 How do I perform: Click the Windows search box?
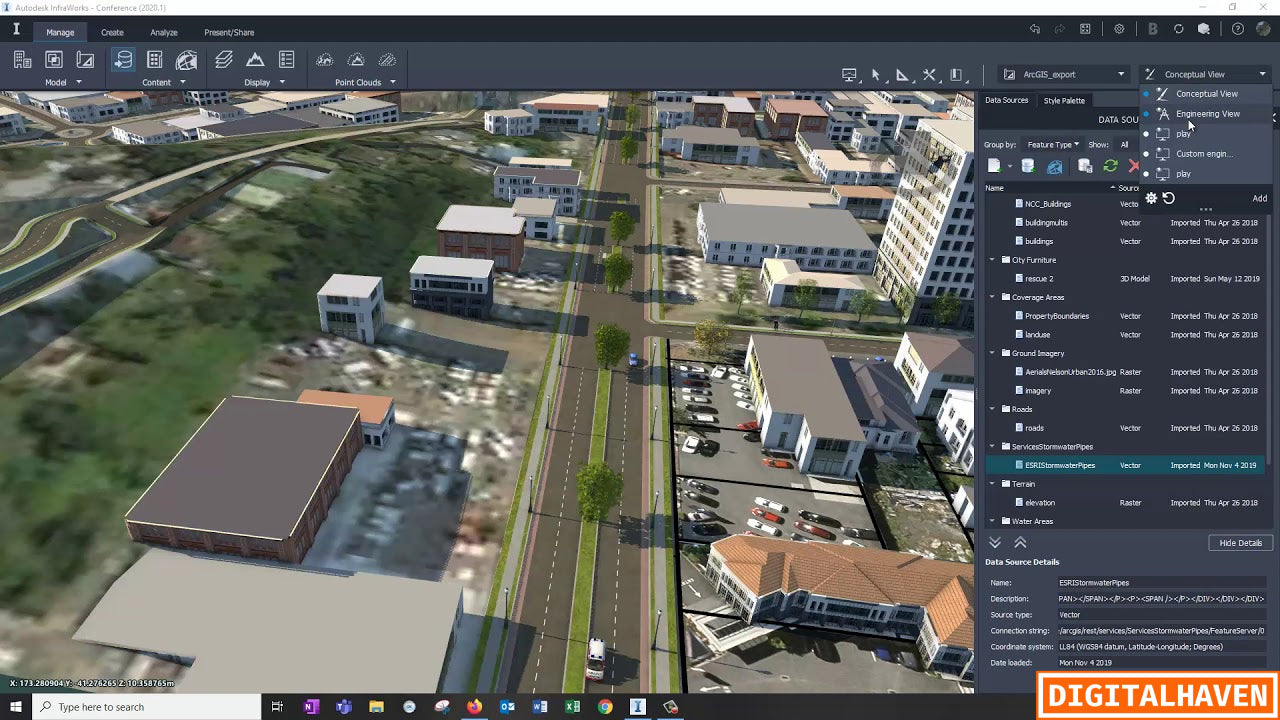coord(147,707)
